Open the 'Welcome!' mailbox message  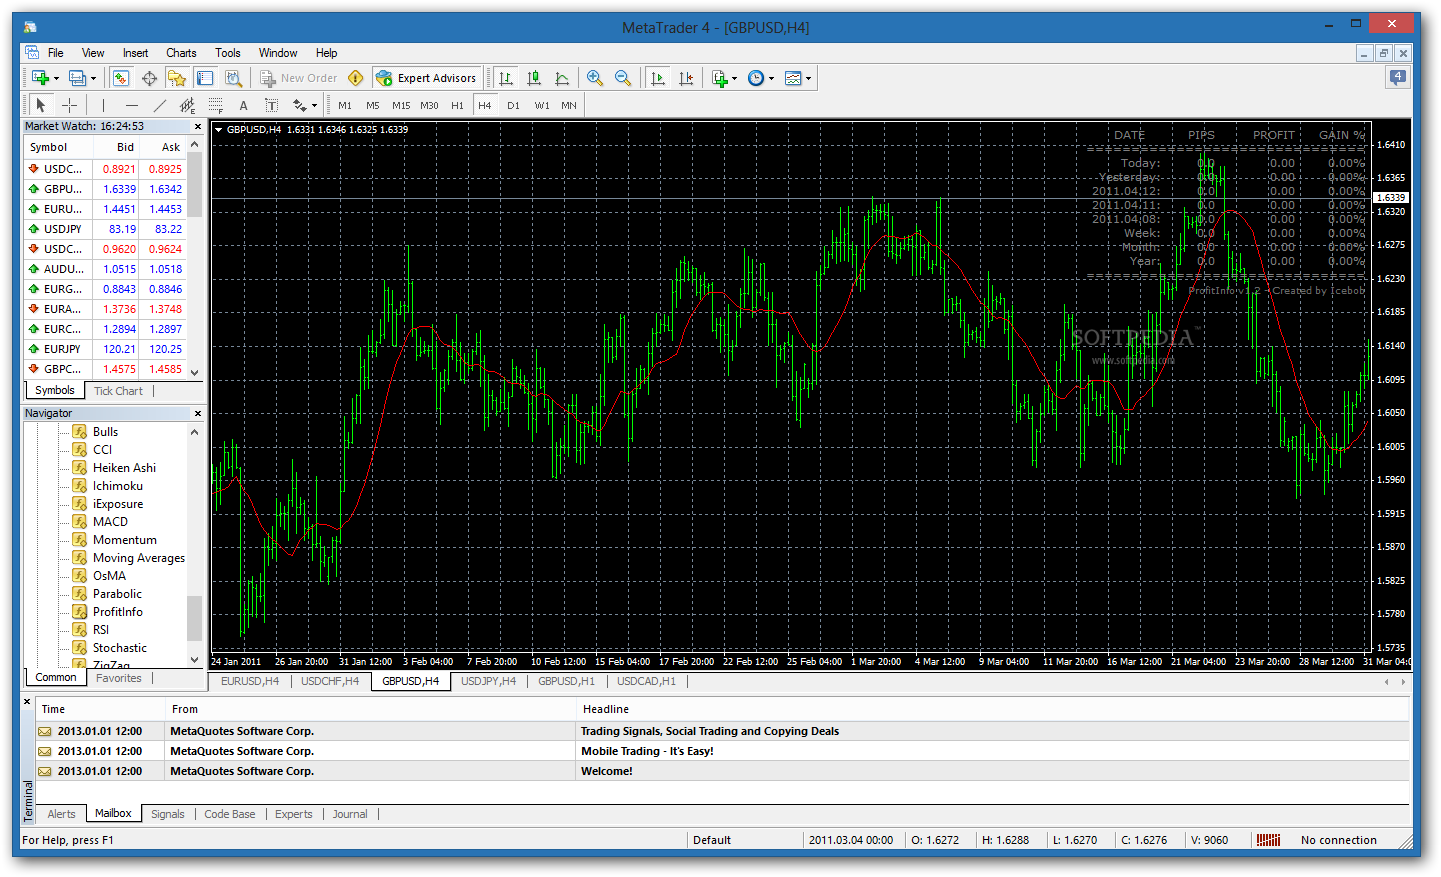coord(722,771)
